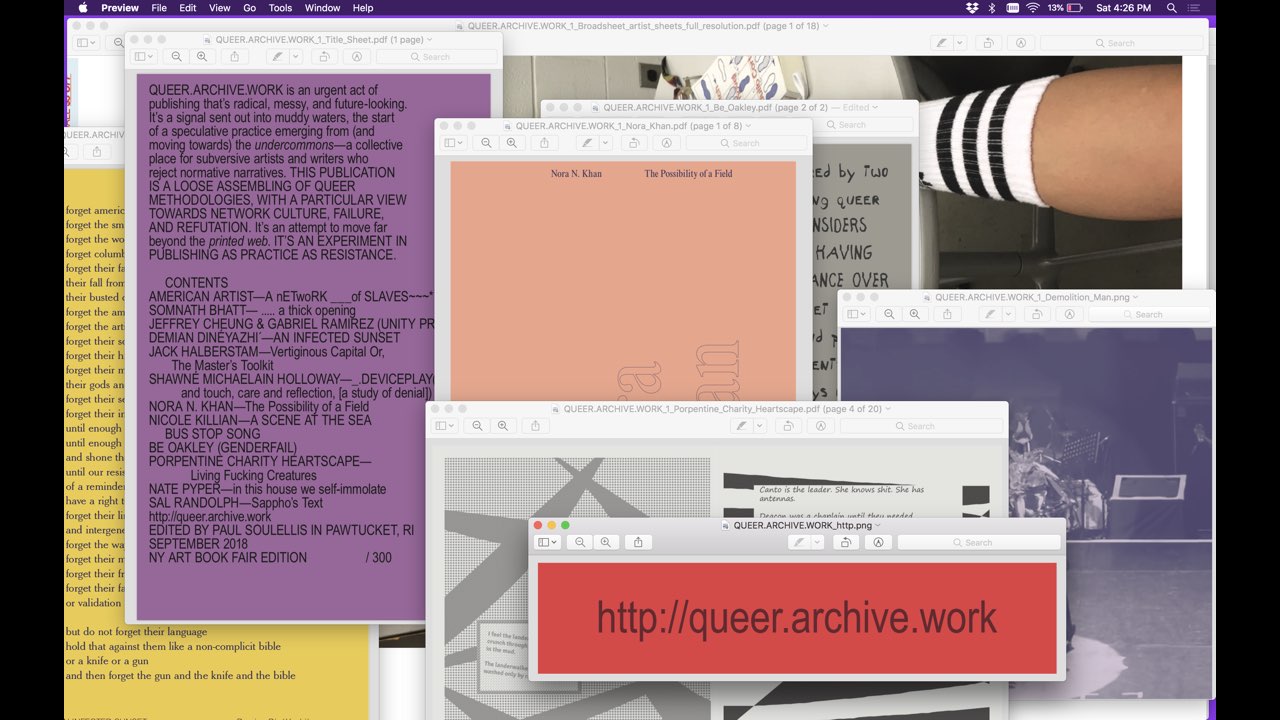Image resolution: width=1280 pixels, height=720 pixels.
Task: Open the Dropbox menu bar icon
Action: pyautogui.click(x=972, y=8)
